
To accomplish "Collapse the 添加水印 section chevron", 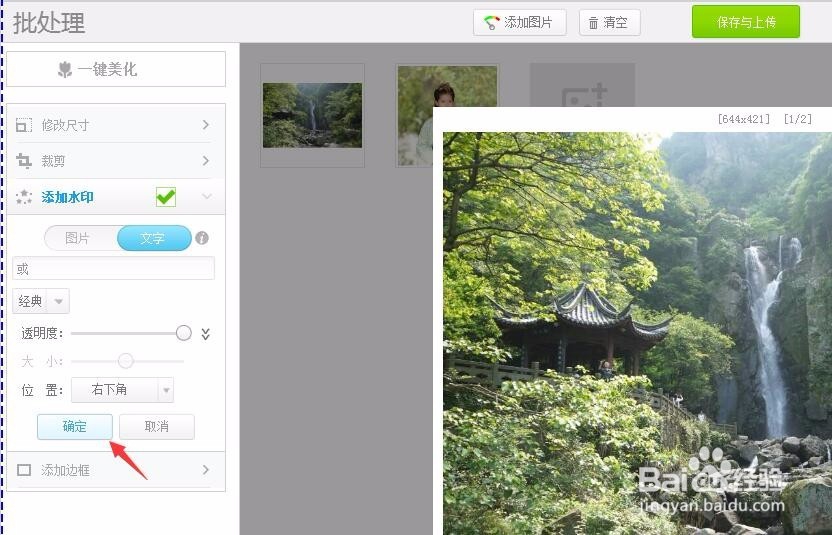I will (x=207, y=196).
